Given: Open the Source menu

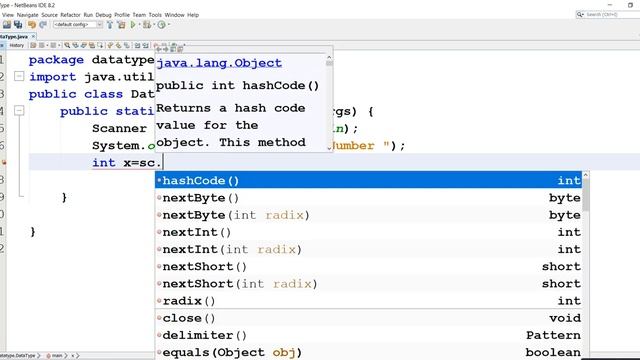Looking at the screenshot, I should (49, 15).
